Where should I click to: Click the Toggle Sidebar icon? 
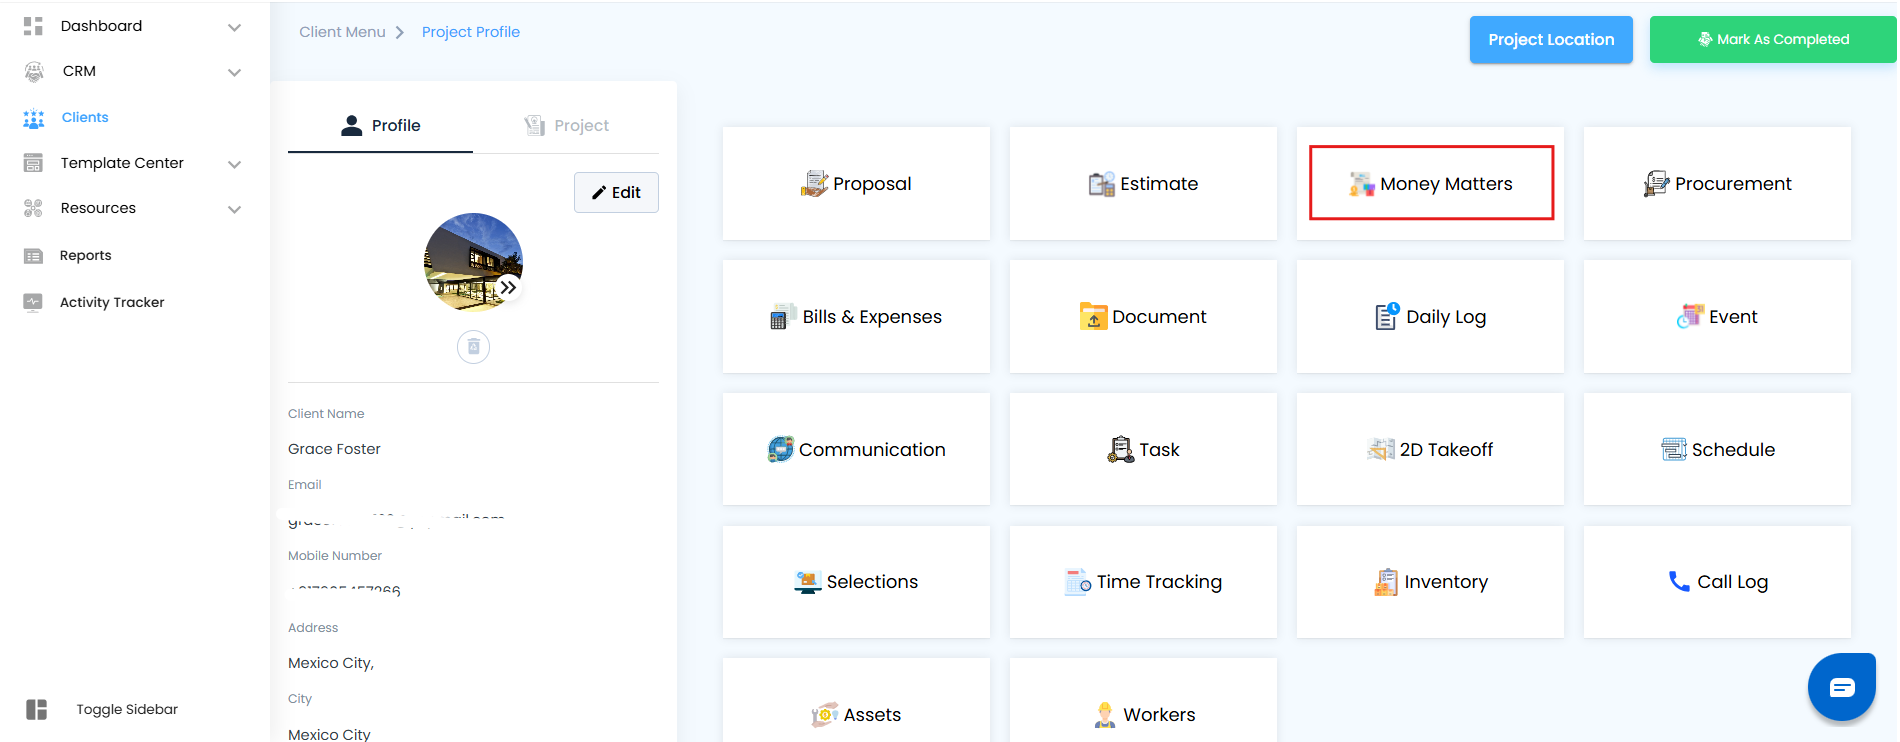click(x=37, y=710)
